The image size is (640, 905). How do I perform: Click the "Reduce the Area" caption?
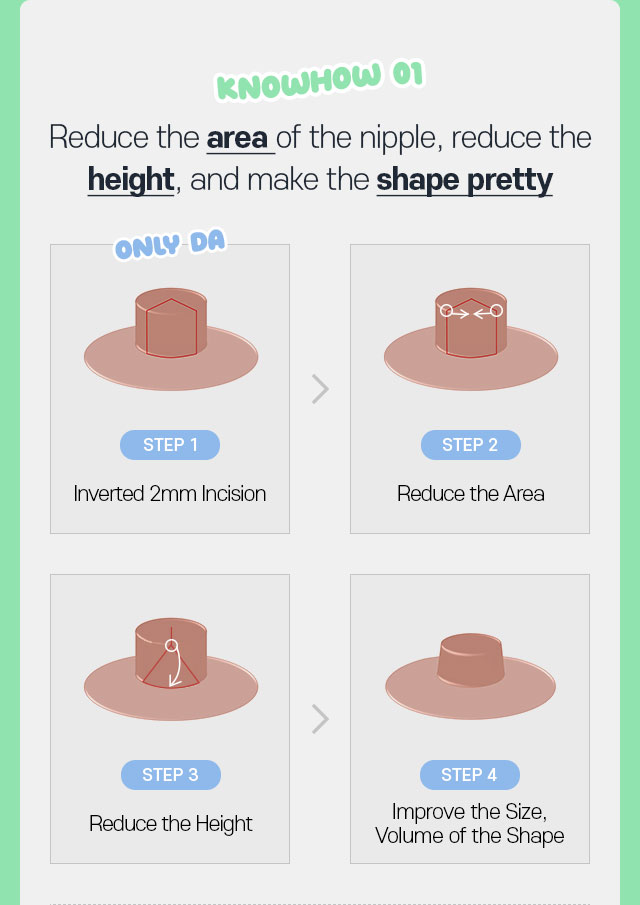(470, 493)
